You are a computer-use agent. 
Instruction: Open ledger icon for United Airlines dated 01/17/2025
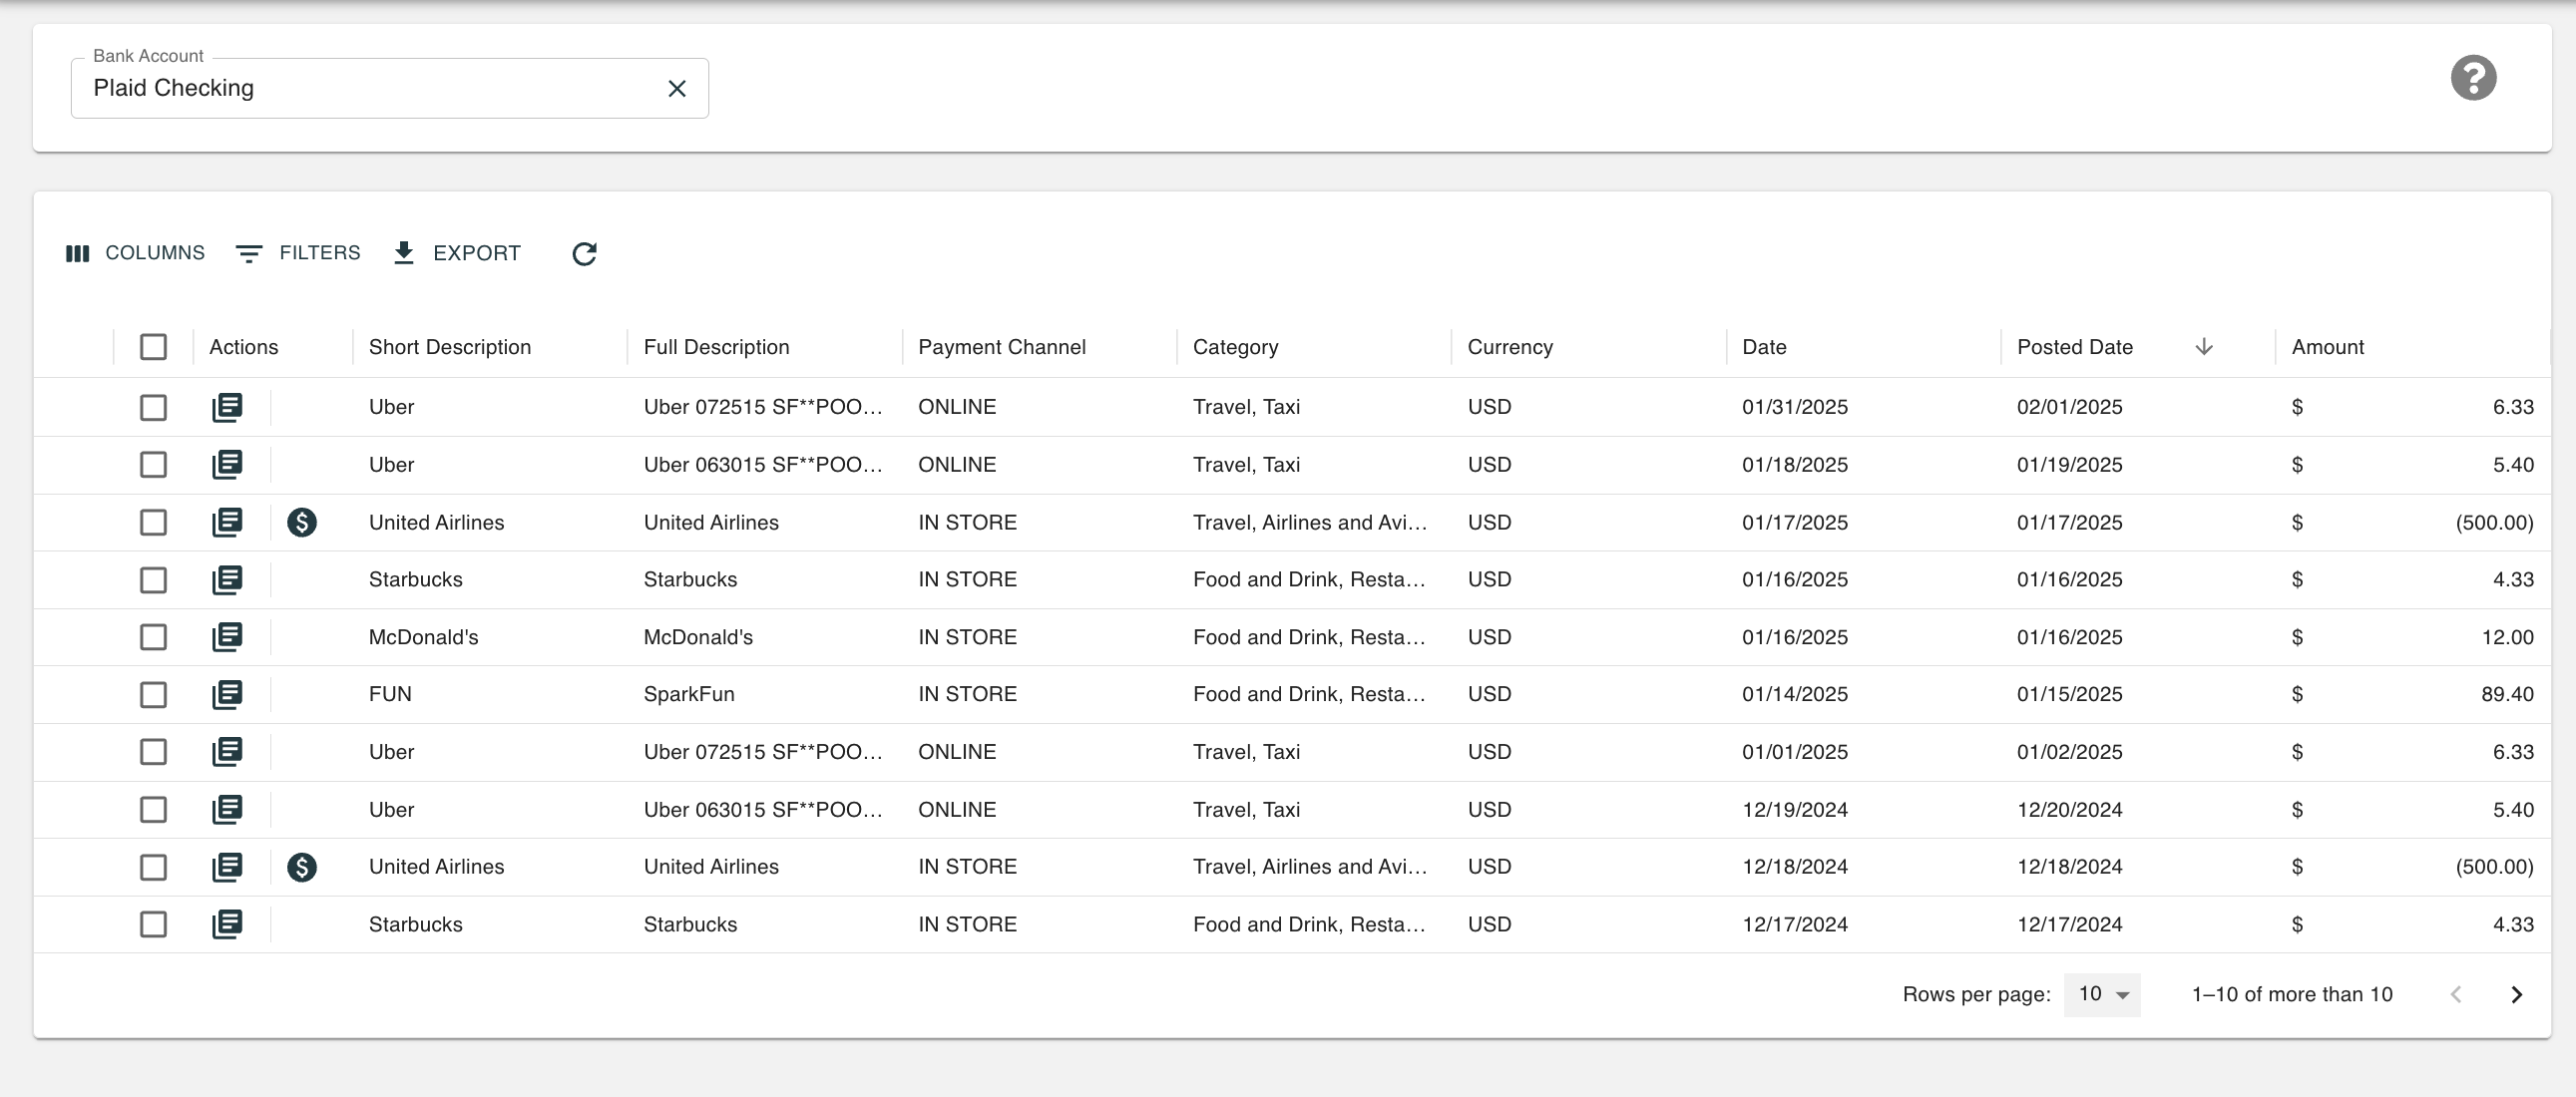[x=227, y=522]
